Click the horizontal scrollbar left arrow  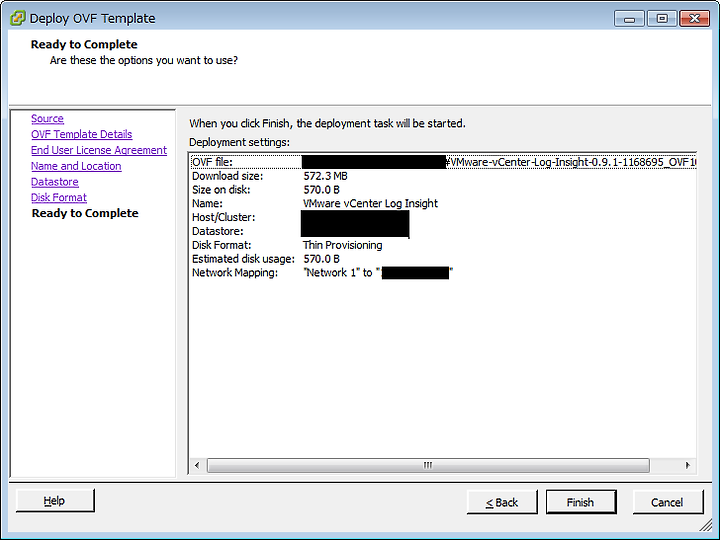tap(197, 465)
